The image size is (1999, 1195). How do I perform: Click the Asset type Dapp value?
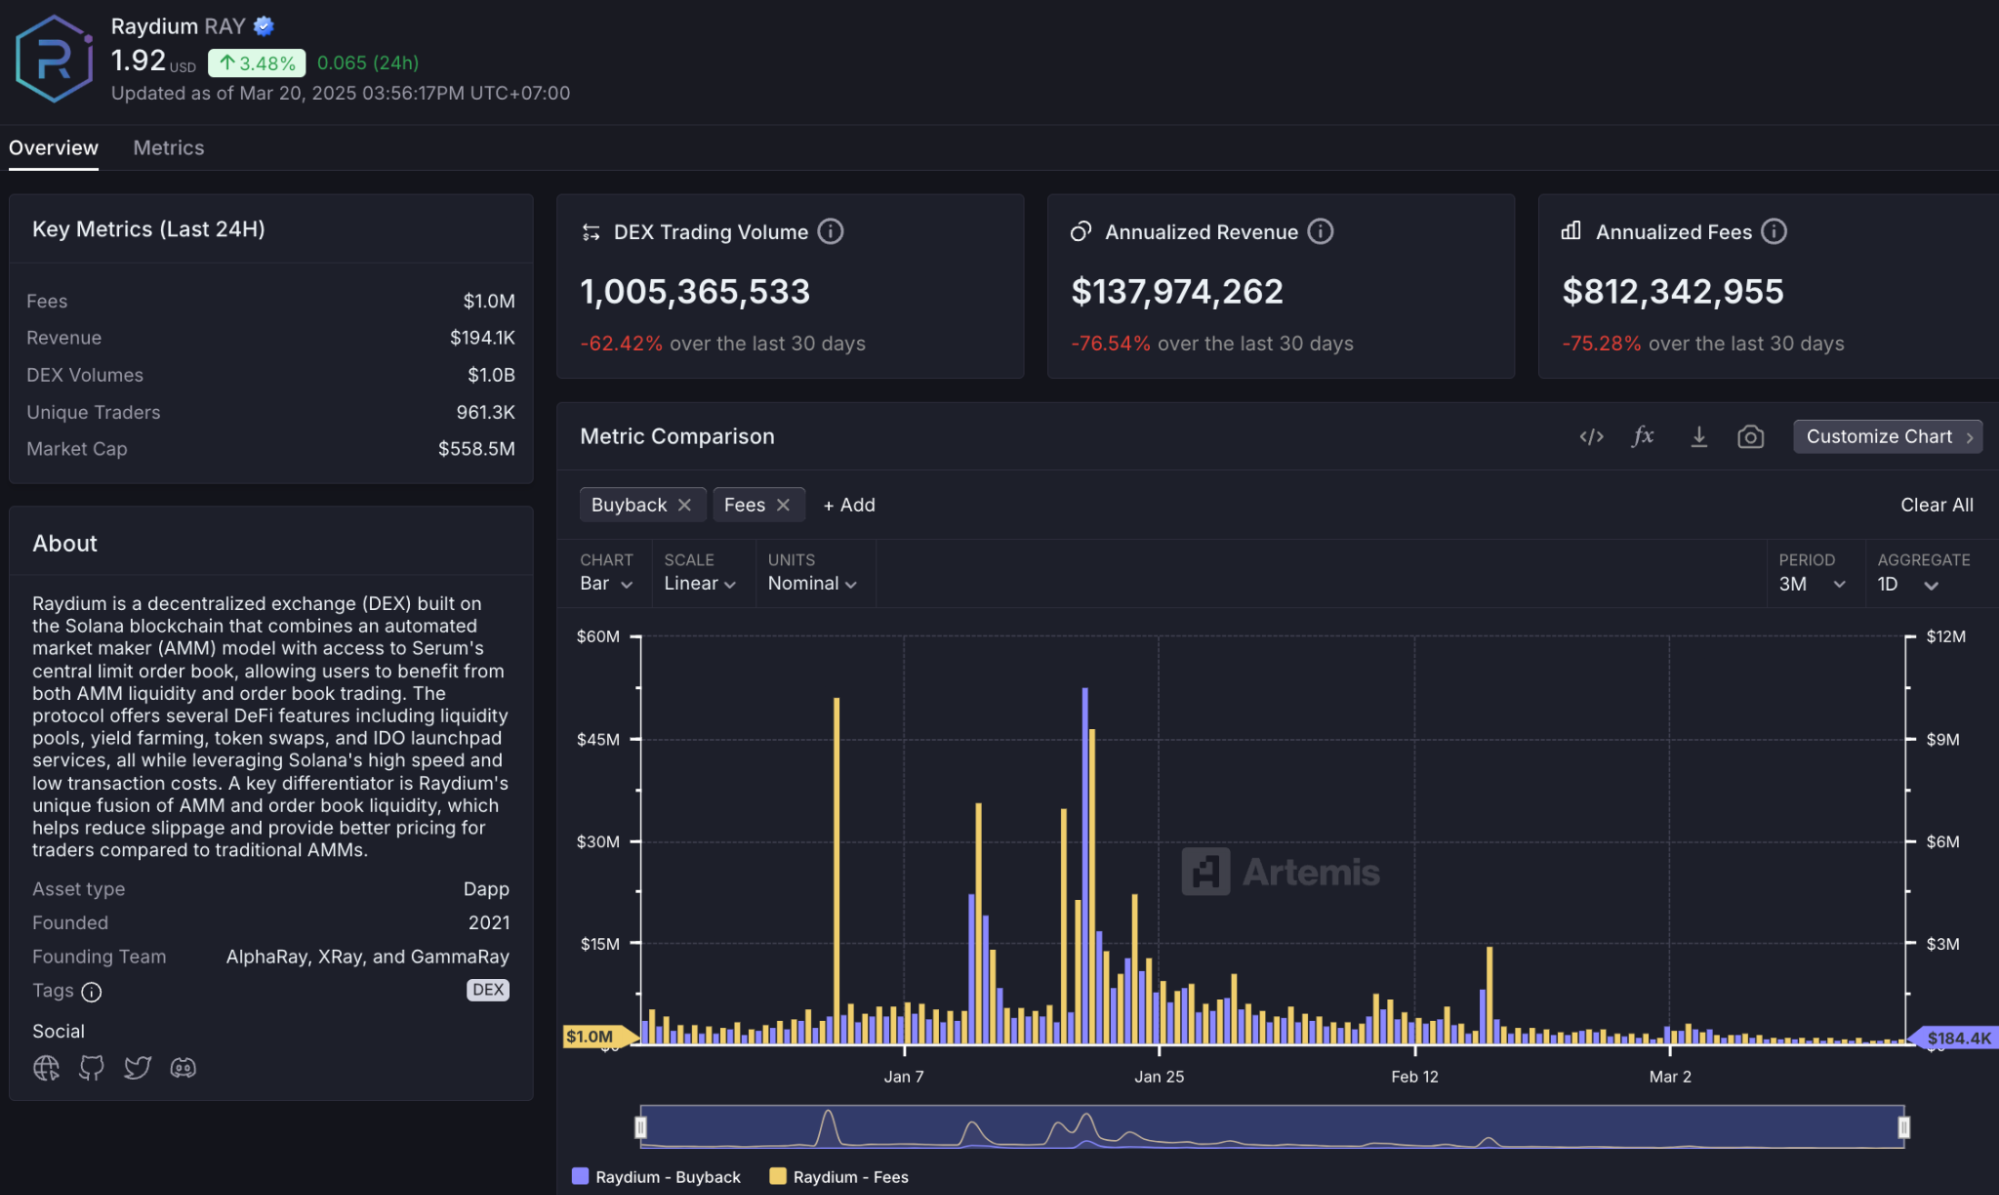486,889
